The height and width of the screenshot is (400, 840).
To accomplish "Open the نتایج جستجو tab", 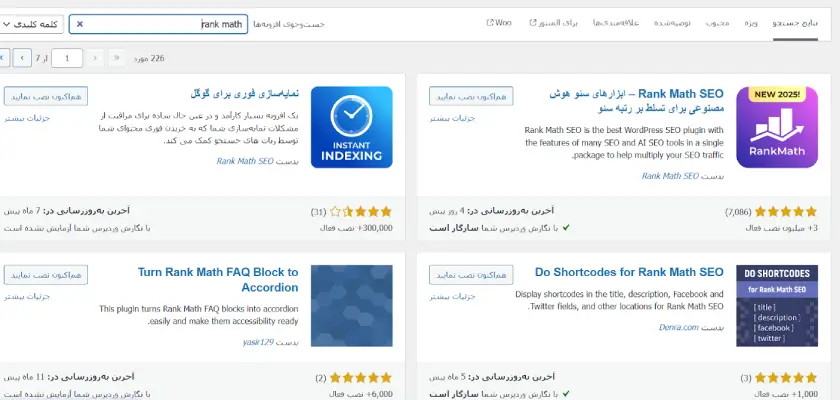I will pyautogui.click(x=795, y=24).
